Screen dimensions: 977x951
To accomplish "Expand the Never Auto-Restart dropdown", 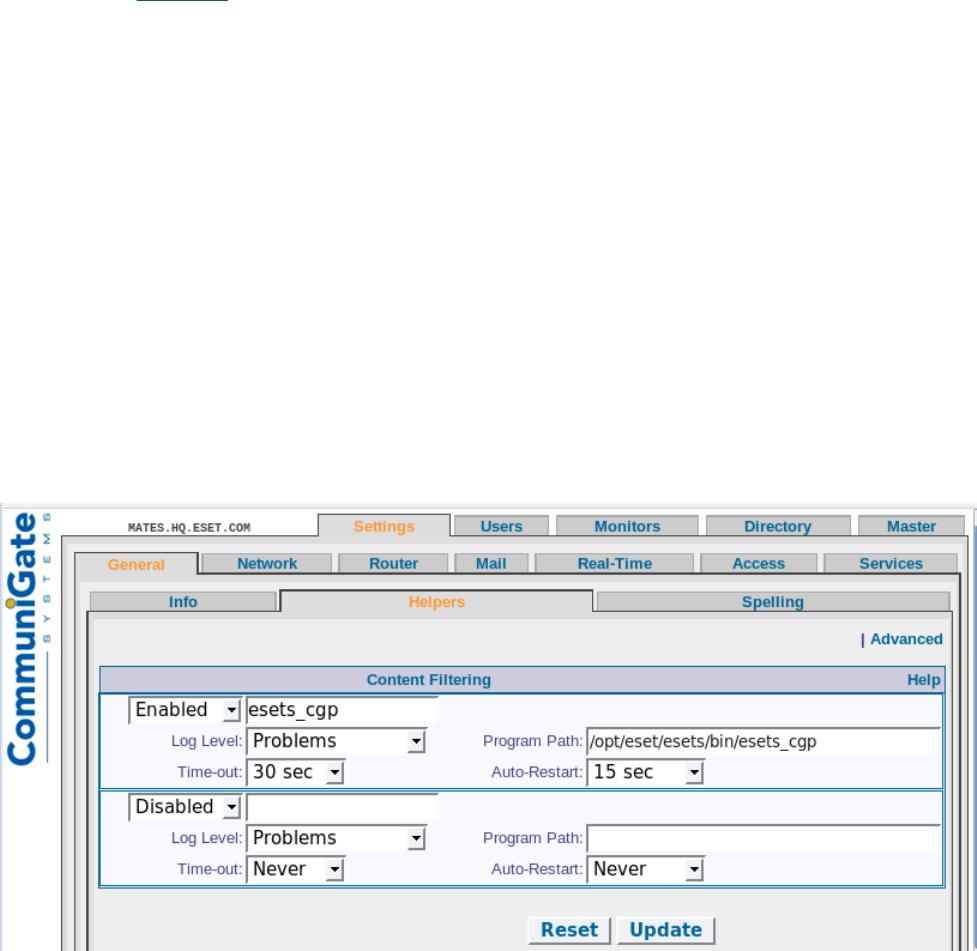I will coord(645,869).
